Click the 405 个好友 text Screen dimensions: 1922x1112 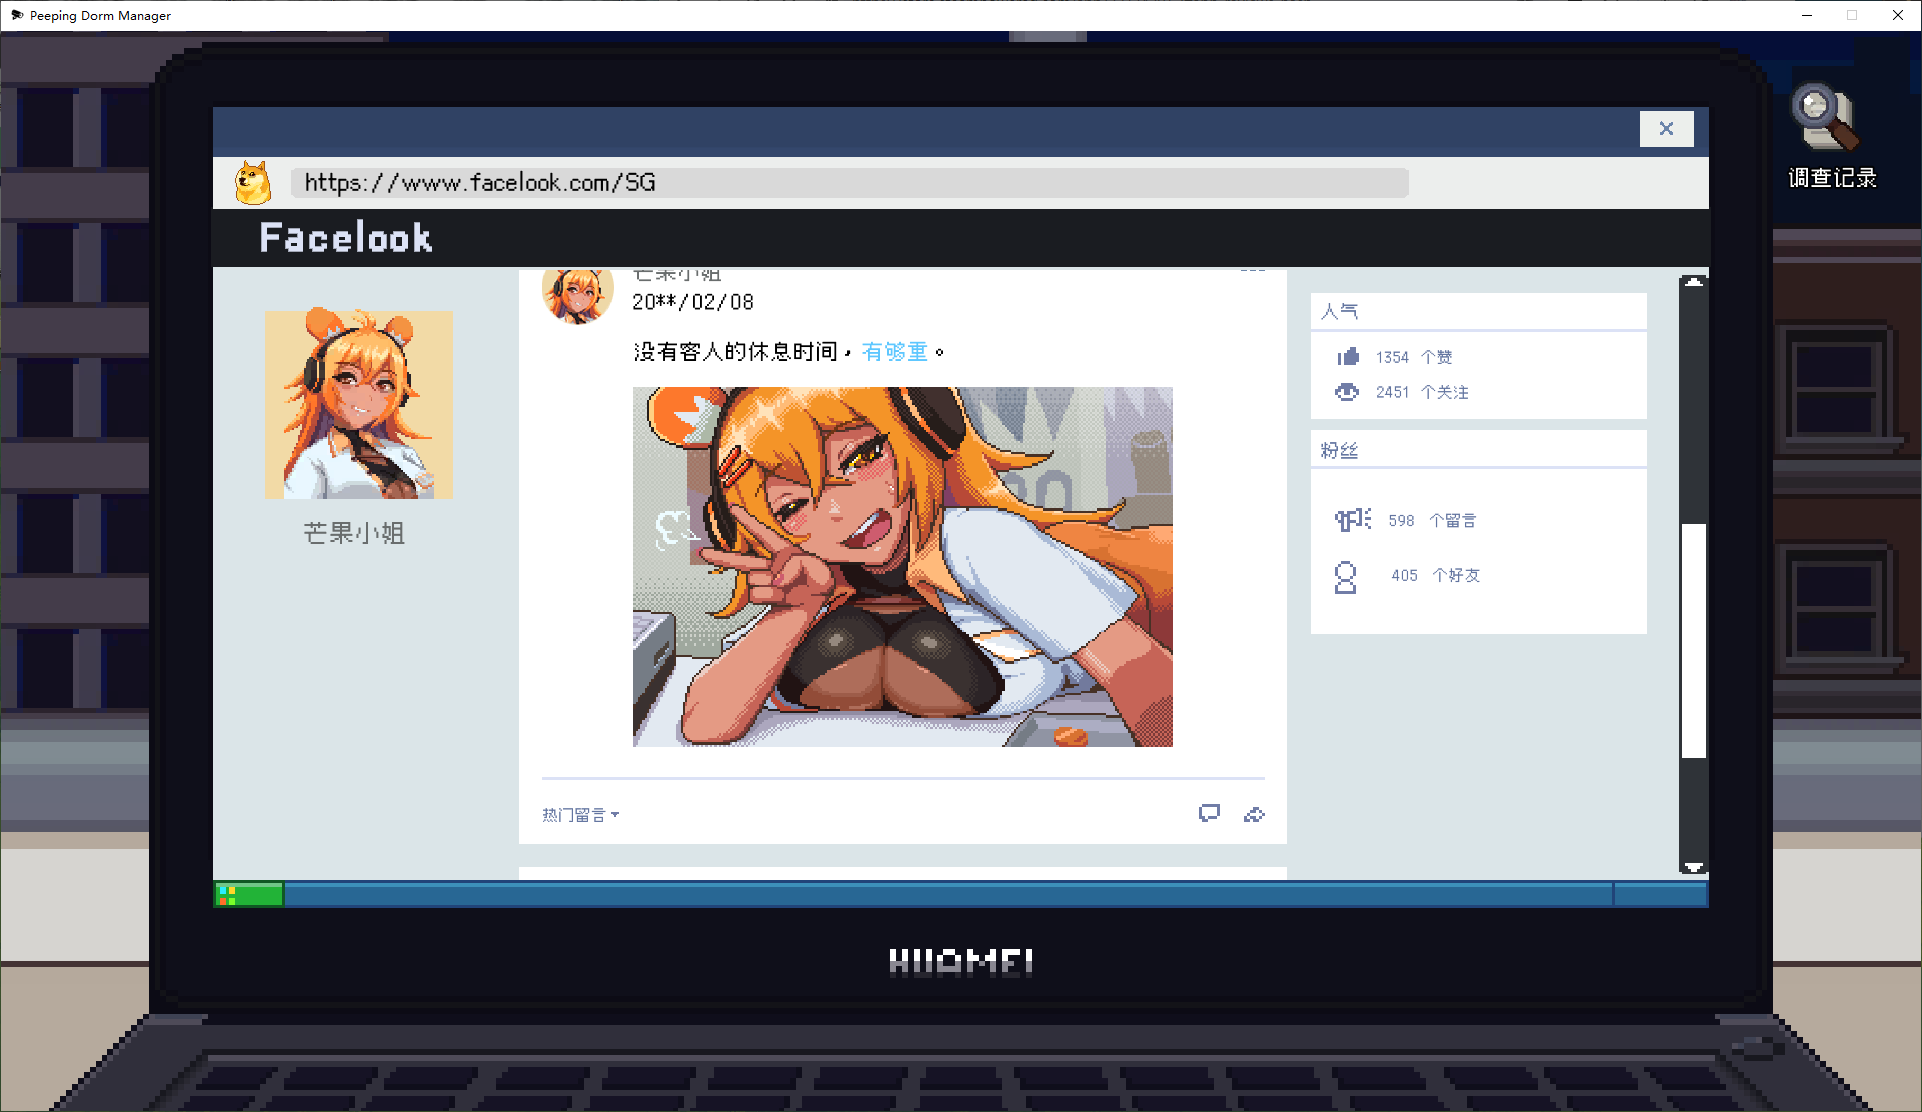pyautogui.click(x=1435, y=575)
